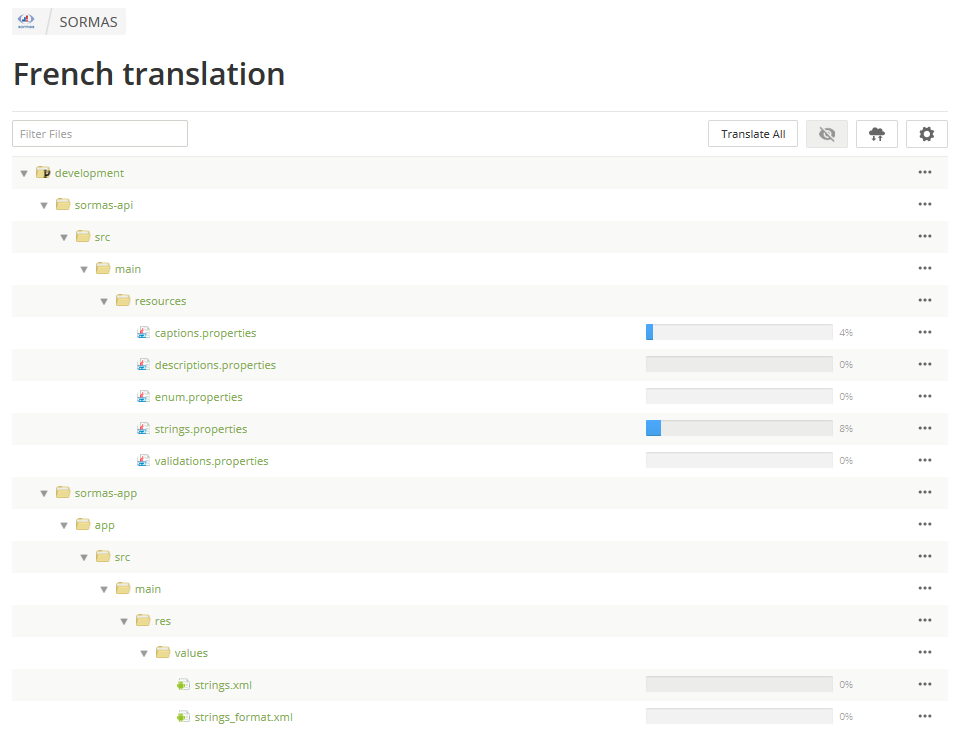Viewport: 974px width, 746px height.
Task: Click the cloud upload/download icon in the toolbar
Action: (x=877, y=133)
